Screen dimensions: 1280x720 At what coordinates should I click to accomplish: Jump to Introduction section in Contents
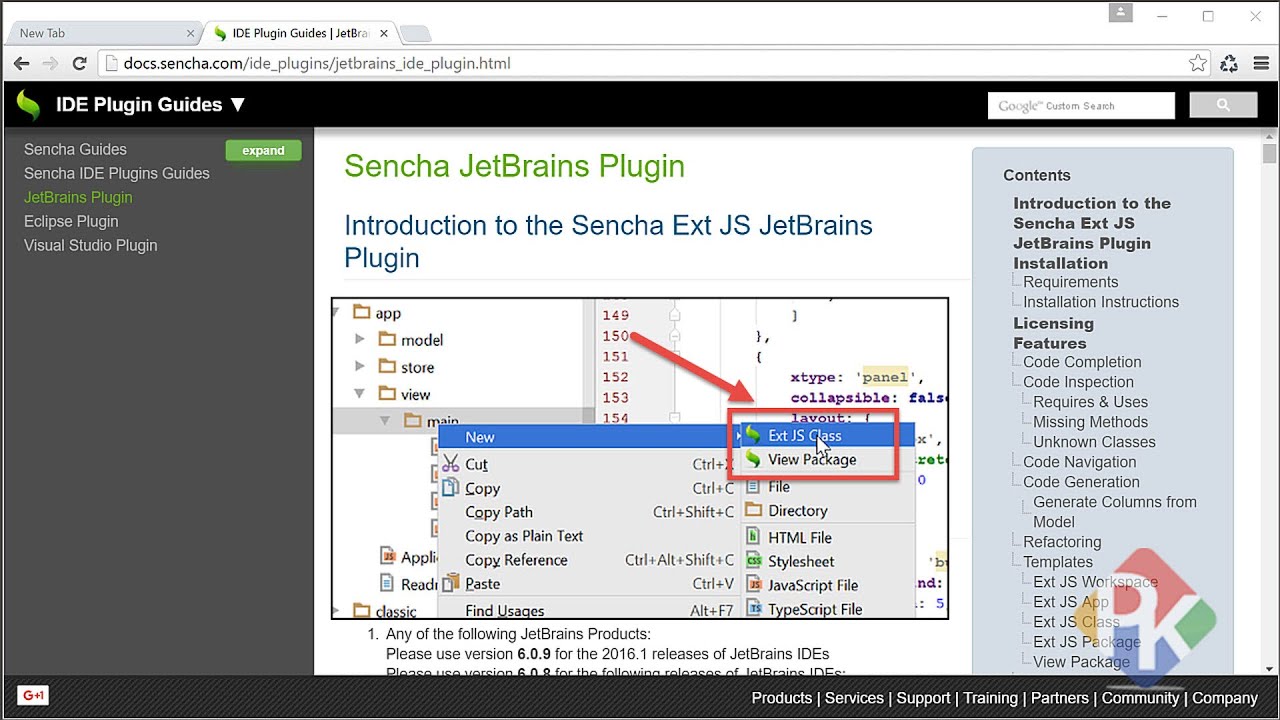pos(1092,223)
